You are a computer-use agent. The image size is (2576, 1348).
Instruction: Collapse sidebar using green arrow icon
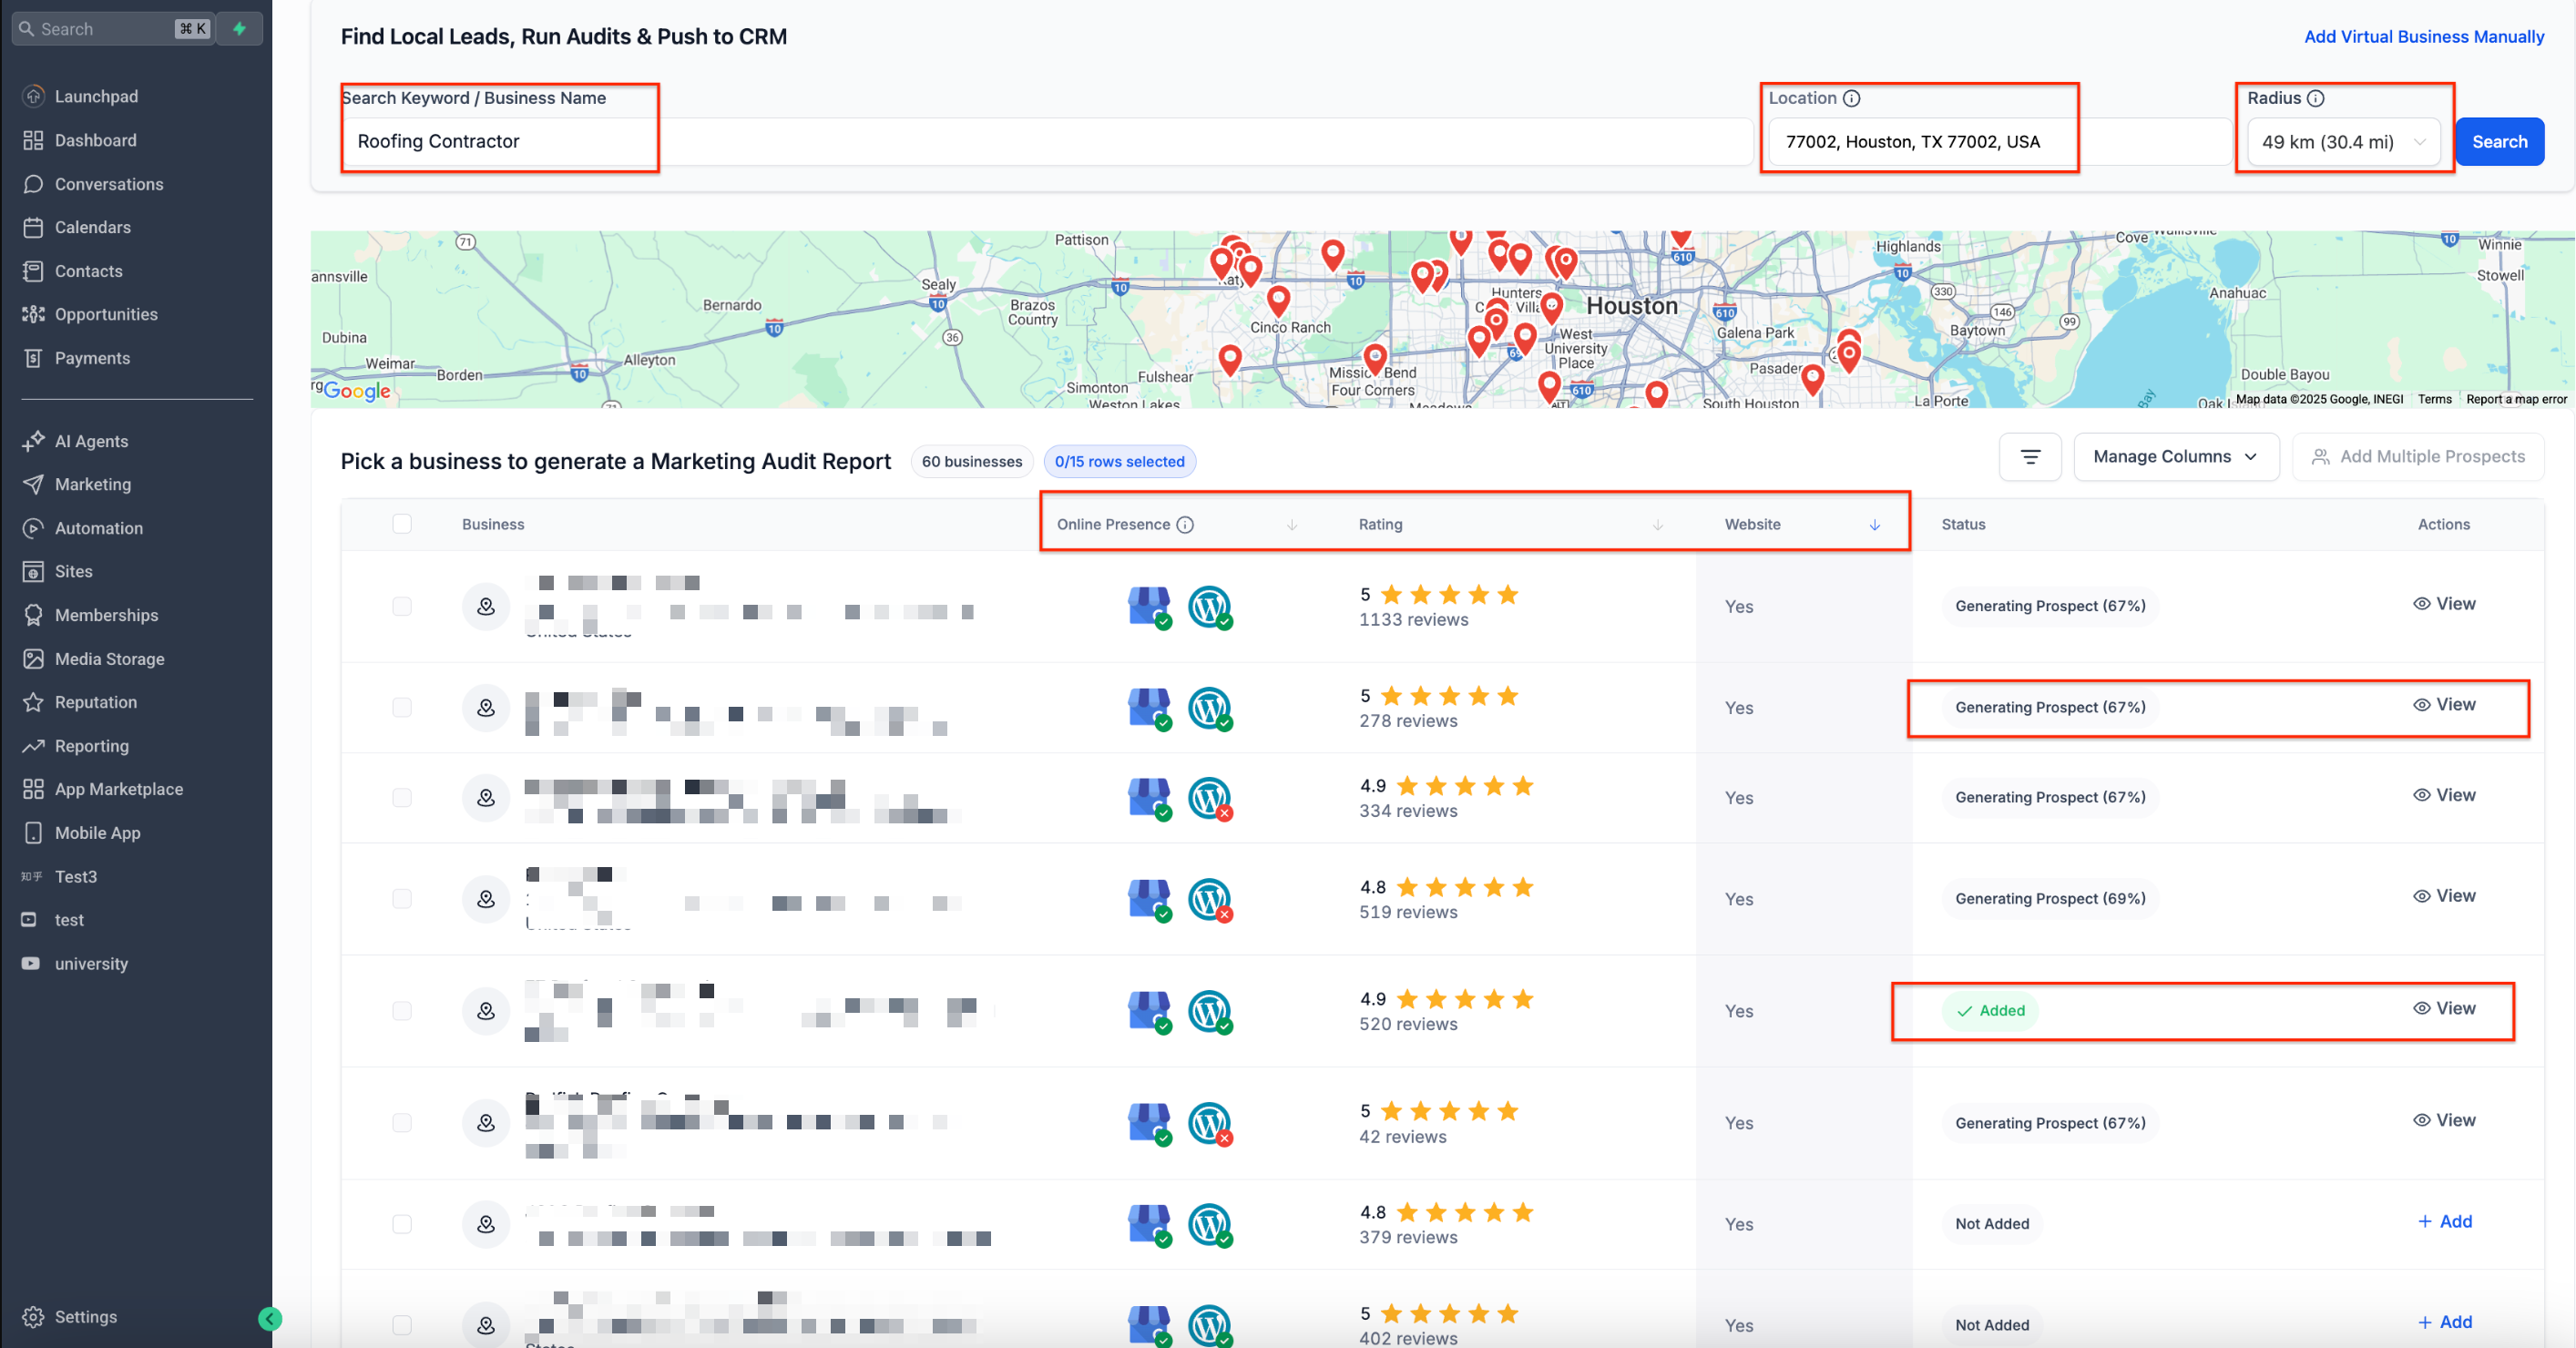[x=269, y=1318]
